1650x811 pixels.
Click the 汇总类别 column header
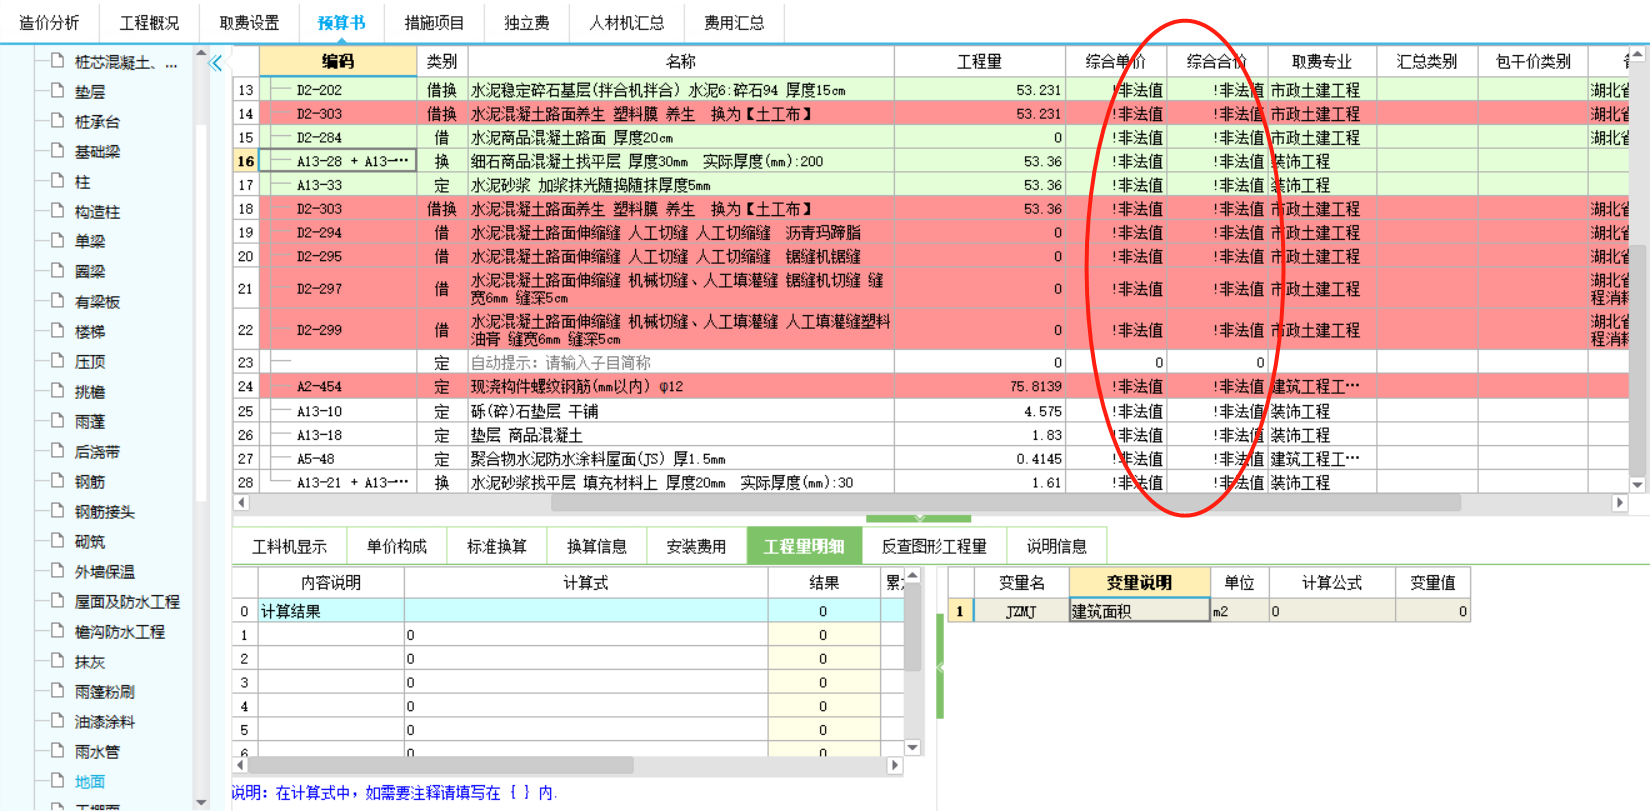pos(1426,61)
